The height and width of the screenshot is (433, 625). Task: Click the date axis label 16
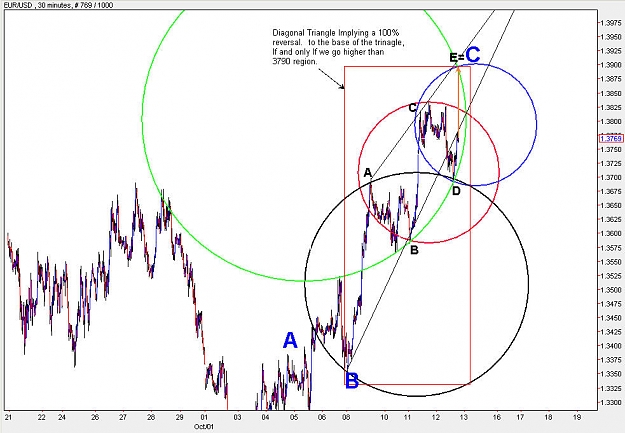(x=497, y=417)
